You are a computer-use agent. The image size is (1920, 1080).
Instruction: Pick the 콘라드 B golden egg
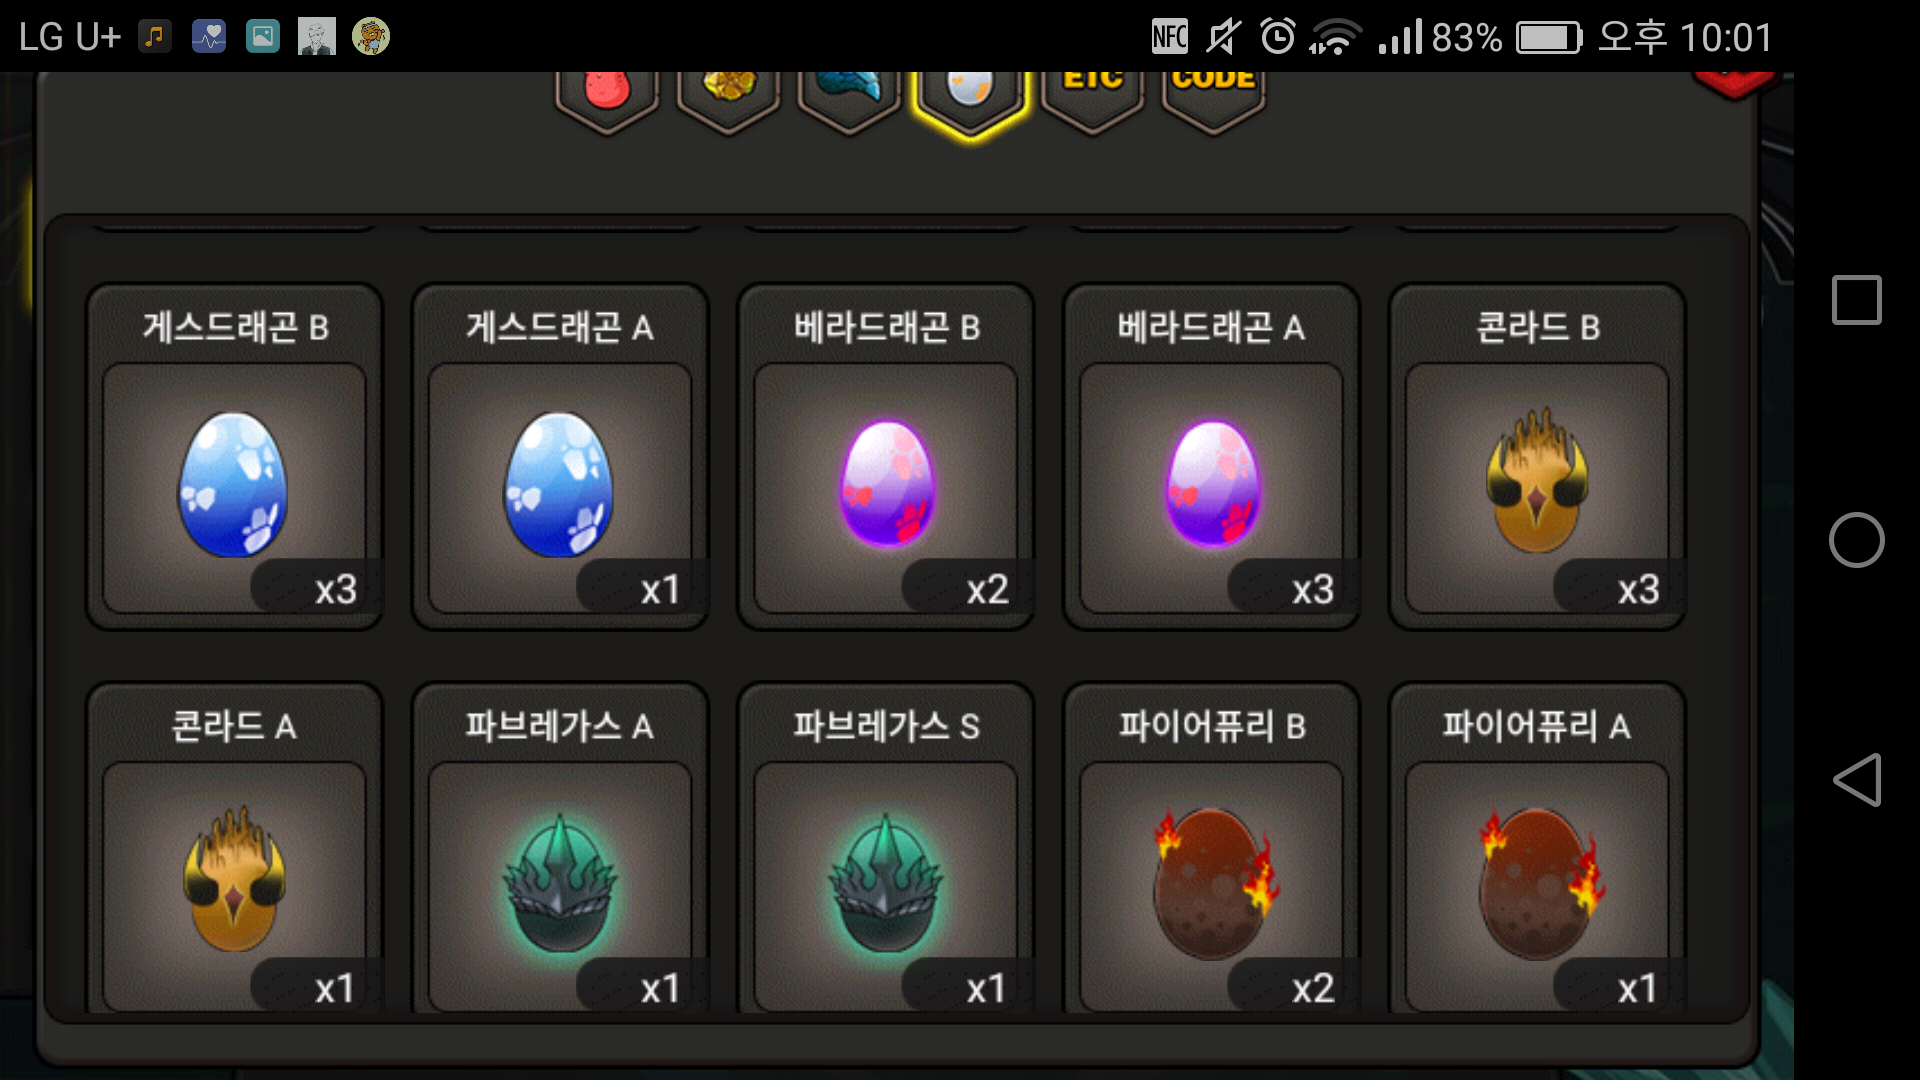(1537, 457)
